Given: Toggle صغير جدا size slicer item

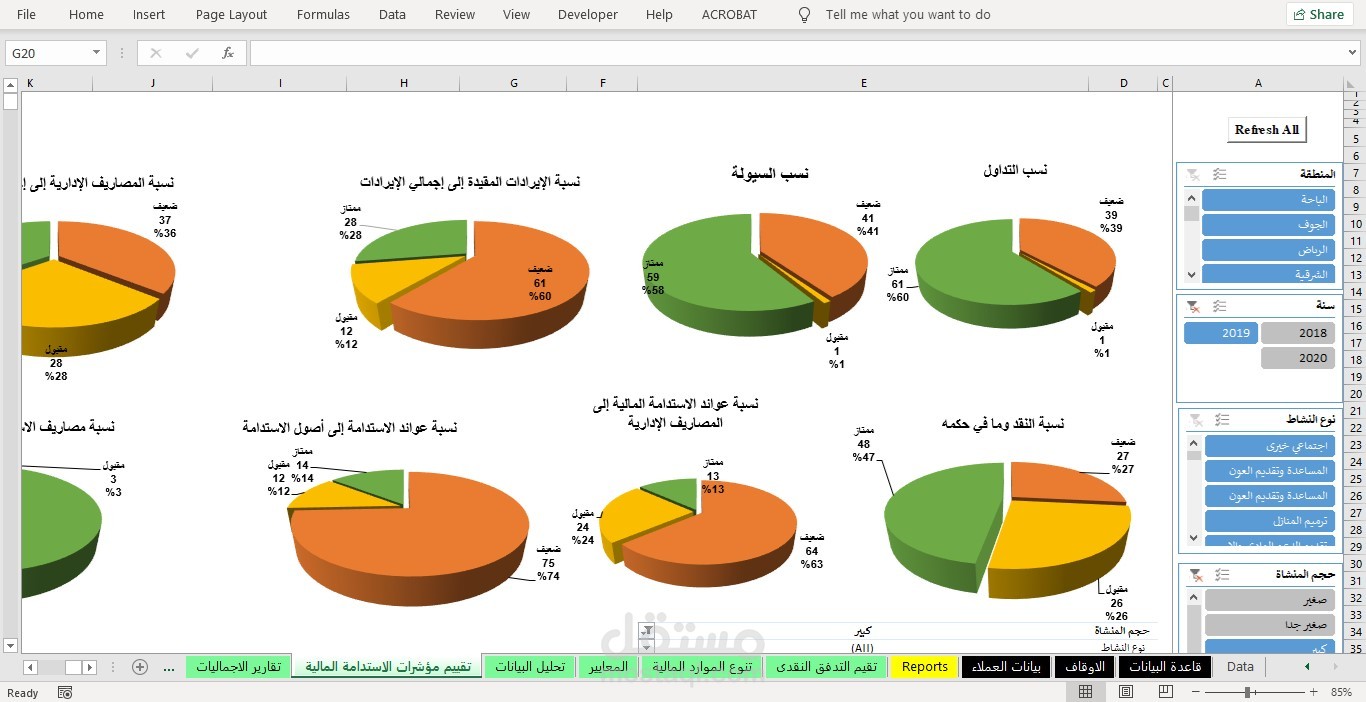Looking at the screenshot, I should pos(1270,625).
